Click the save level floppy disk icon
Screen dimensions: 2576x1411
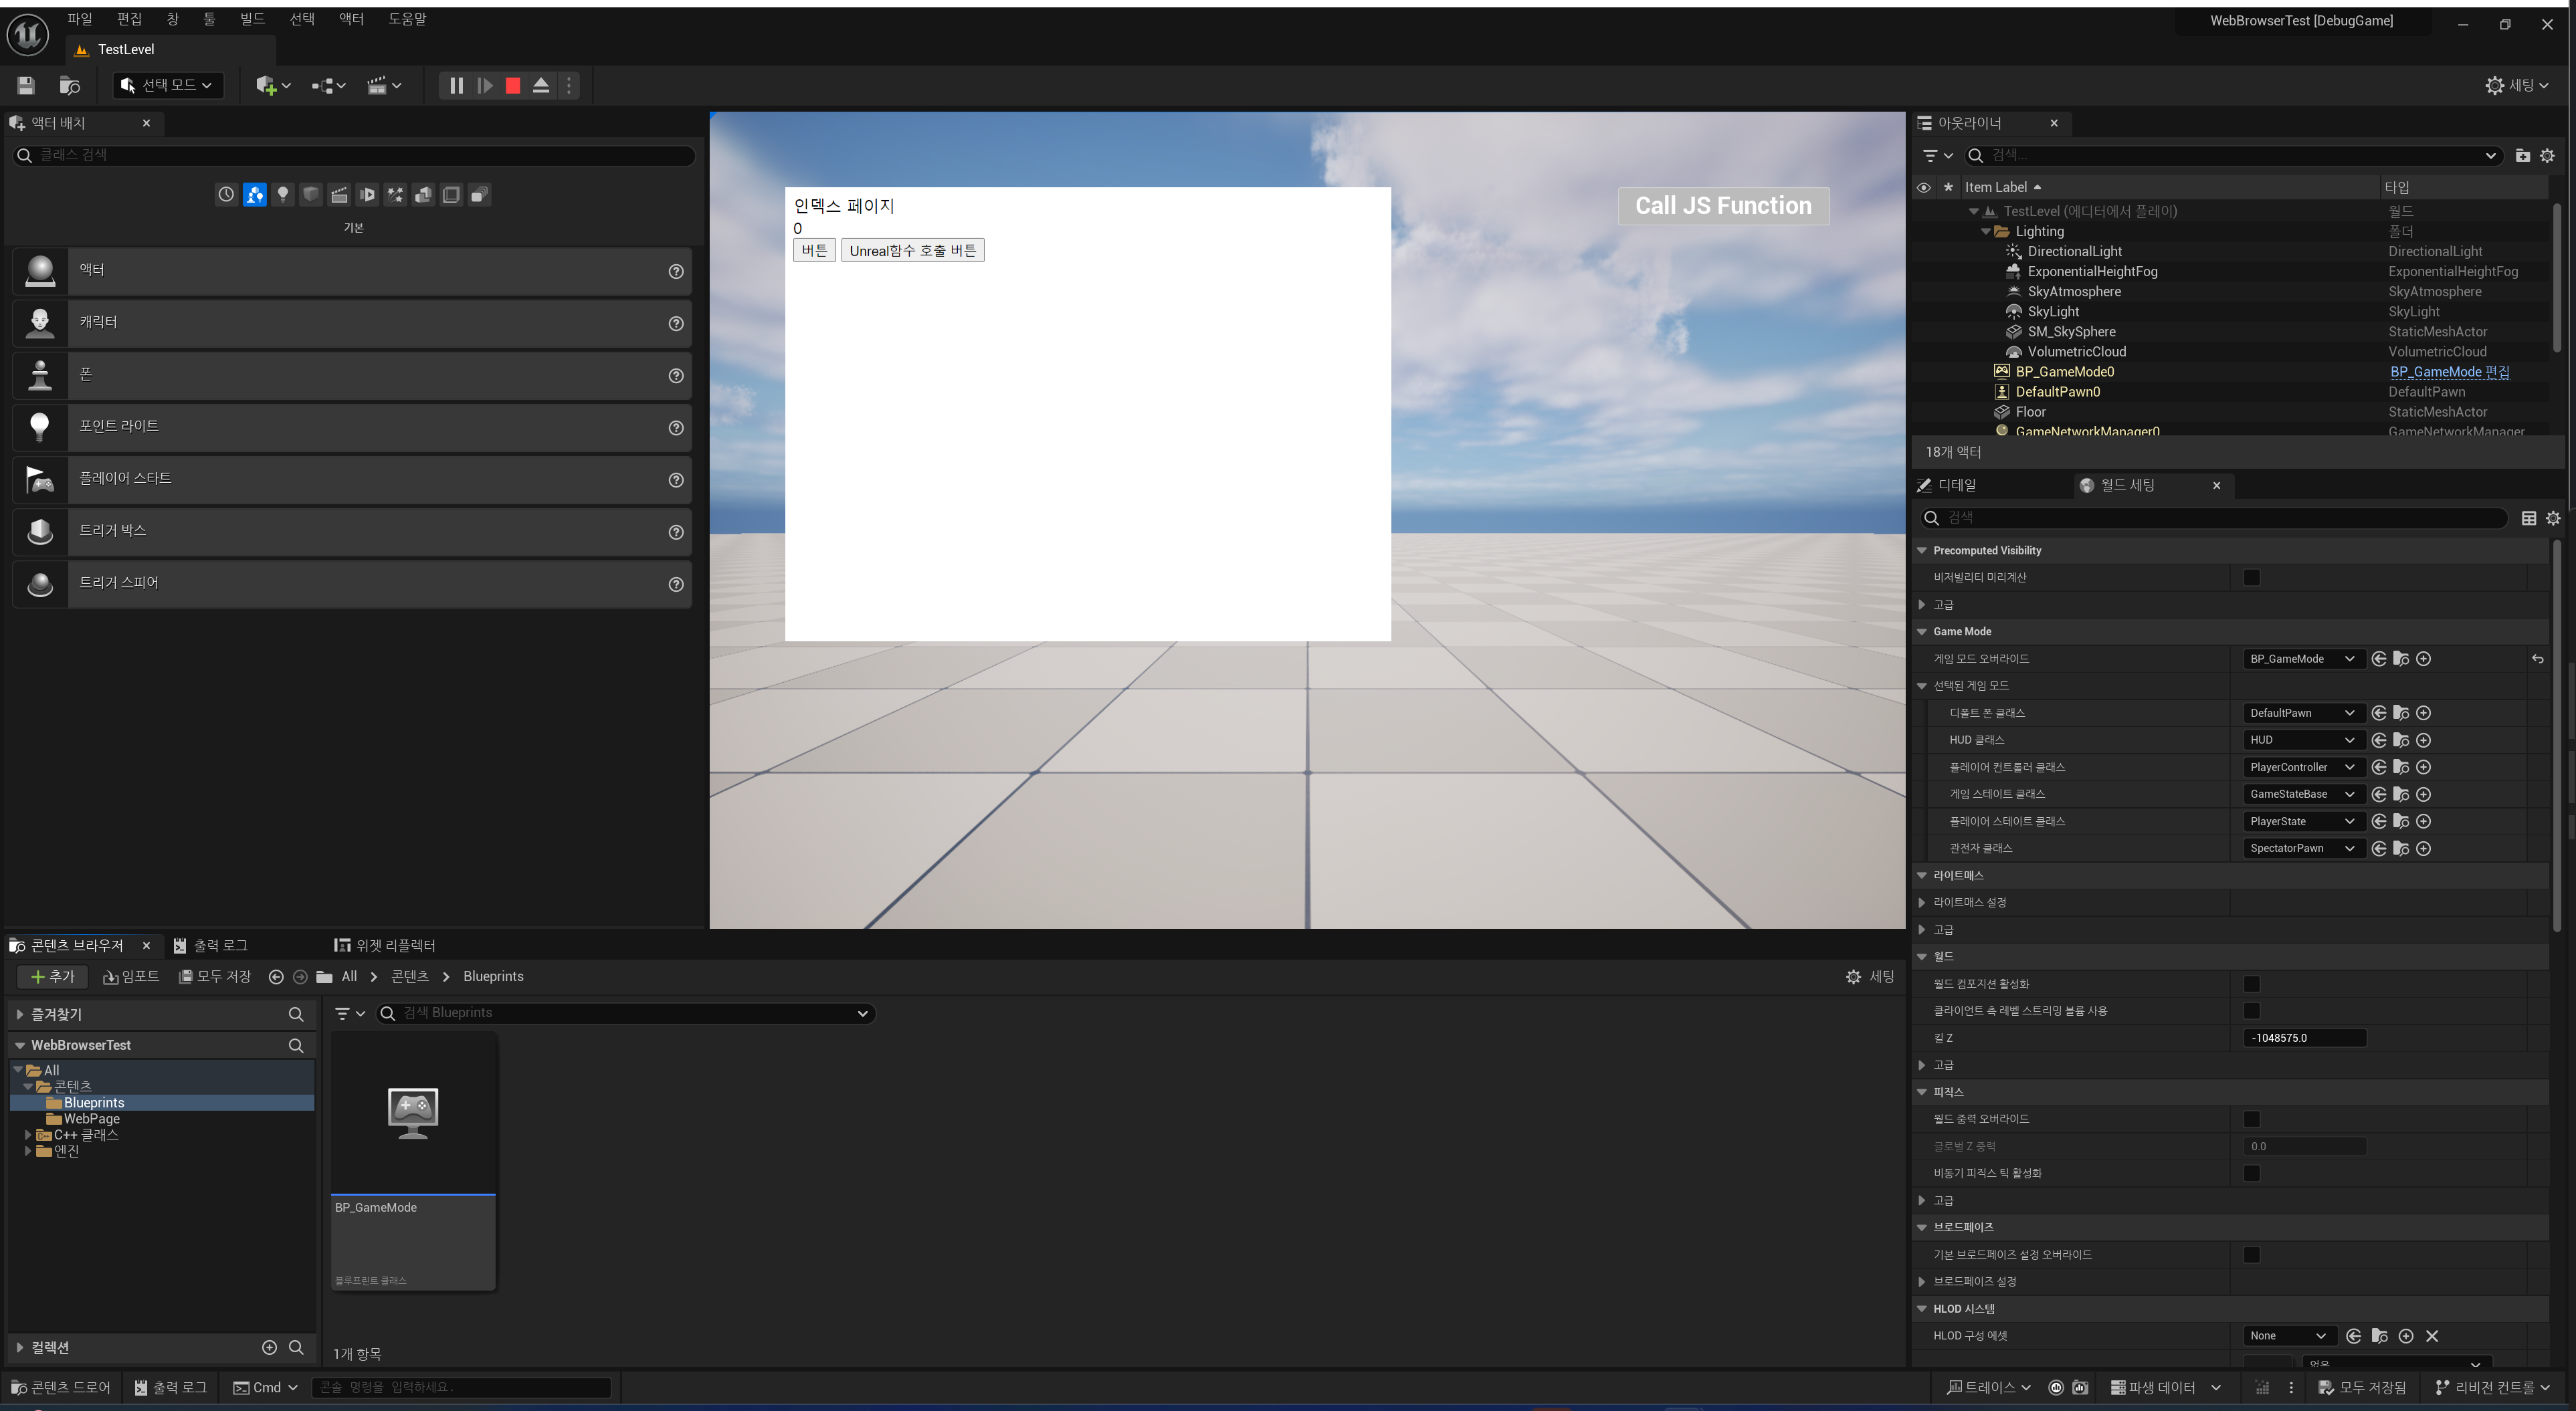(x=26, y=86)
